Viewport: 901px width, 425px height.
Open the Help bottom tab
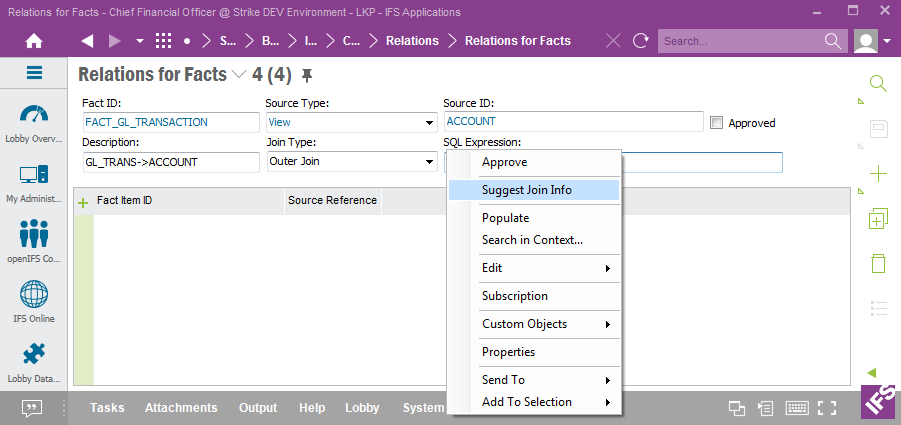coord(312,408)
